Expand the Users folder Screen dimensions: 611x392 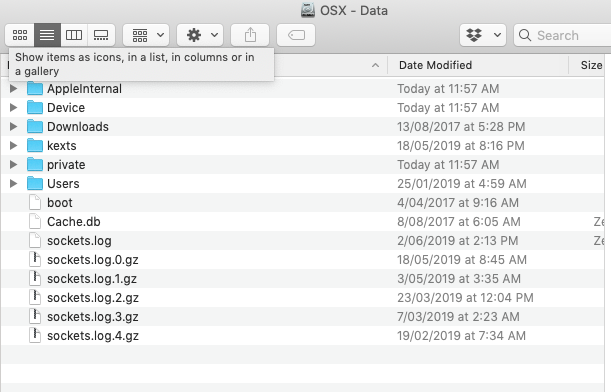(x=13, y=184)
